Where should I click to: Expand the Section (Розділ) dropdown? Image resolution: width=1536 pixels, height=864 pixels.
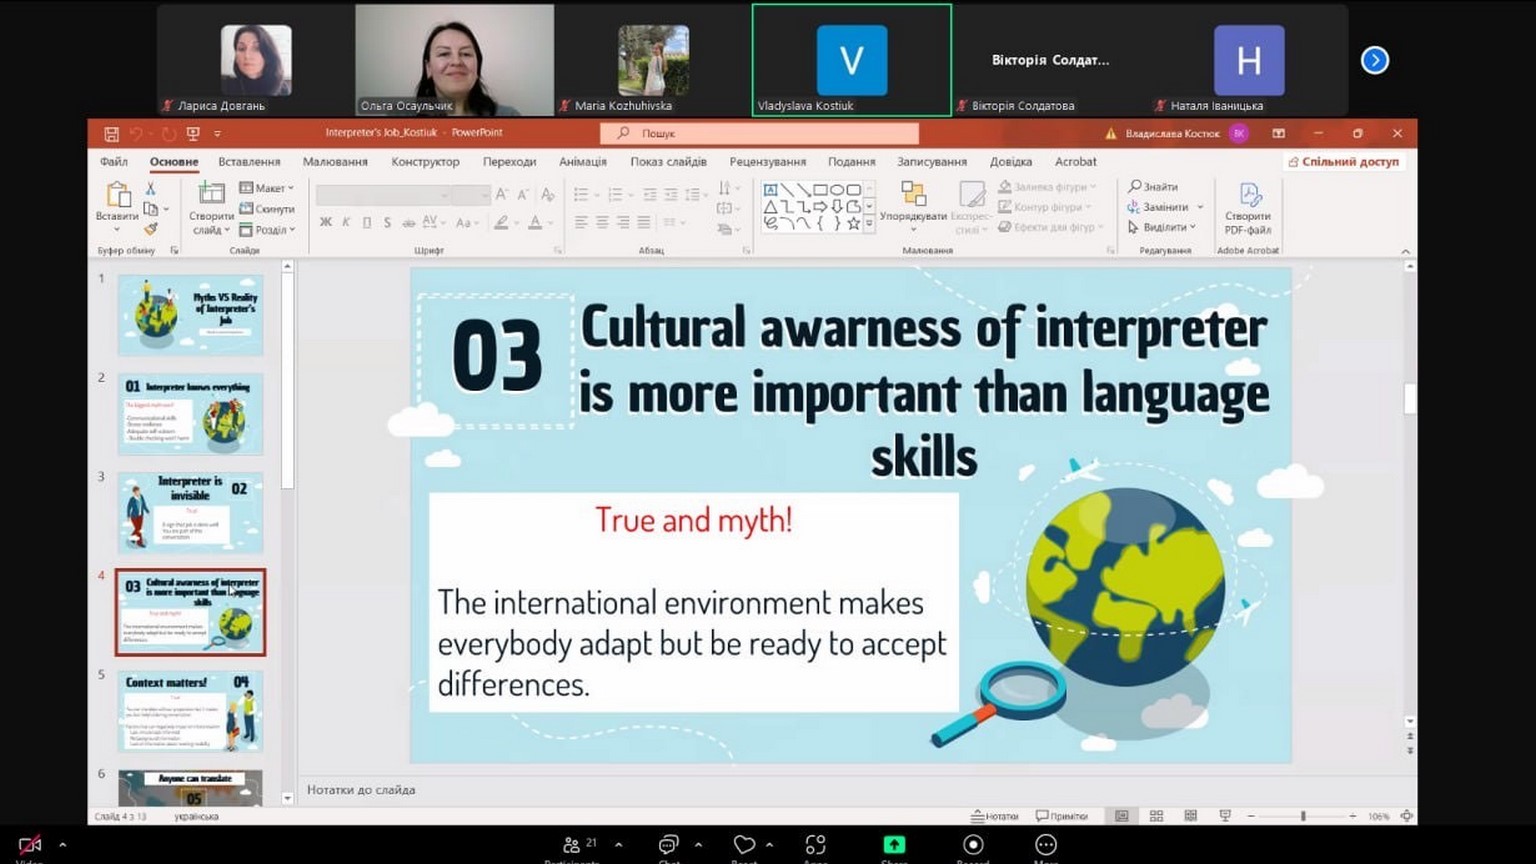click(x=268, y=230)
